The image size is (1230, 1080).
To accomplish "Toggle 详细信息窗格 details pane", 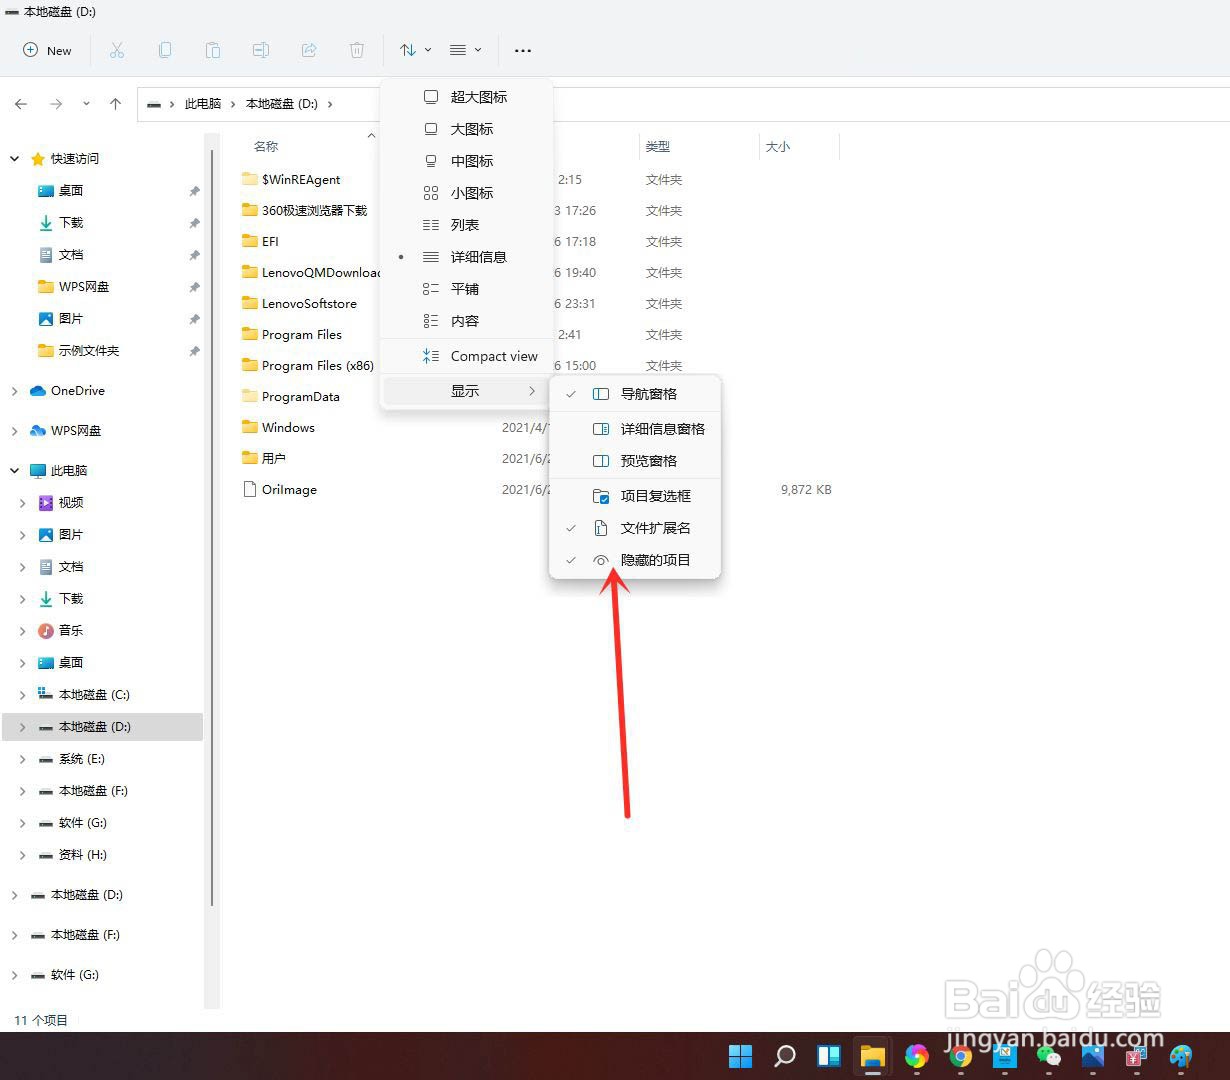I will [x=635, y=429].
